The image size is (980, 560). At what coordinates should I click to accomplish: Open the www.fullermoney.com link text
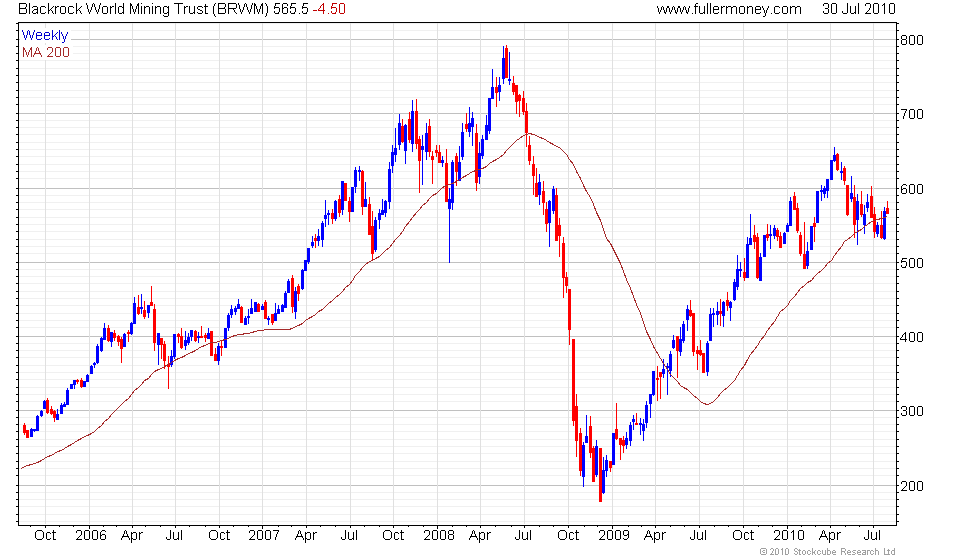(x=729, y=9)
